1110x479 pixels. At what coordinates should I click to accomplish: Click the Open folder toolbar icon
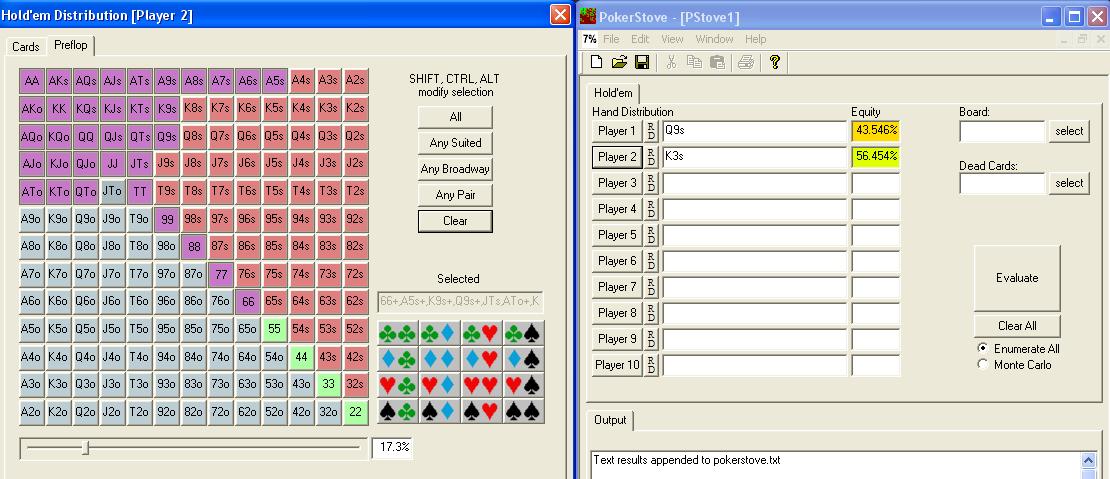[x=619, y=62]
